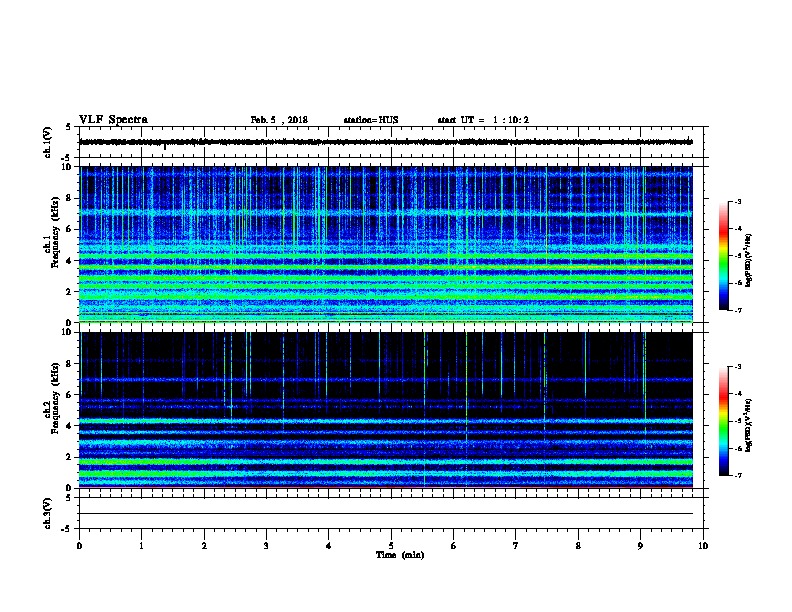Image resolution: width=792 pixels, height=612 pixels.
Task: Click the flat ch.3 waveform line
Action: (x=386, y=514)
